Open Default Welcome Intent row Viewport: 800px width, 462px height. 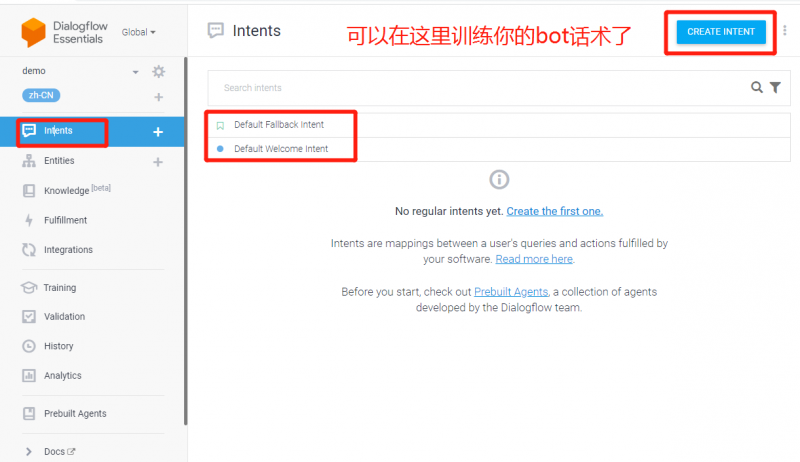tap(498, 149)
